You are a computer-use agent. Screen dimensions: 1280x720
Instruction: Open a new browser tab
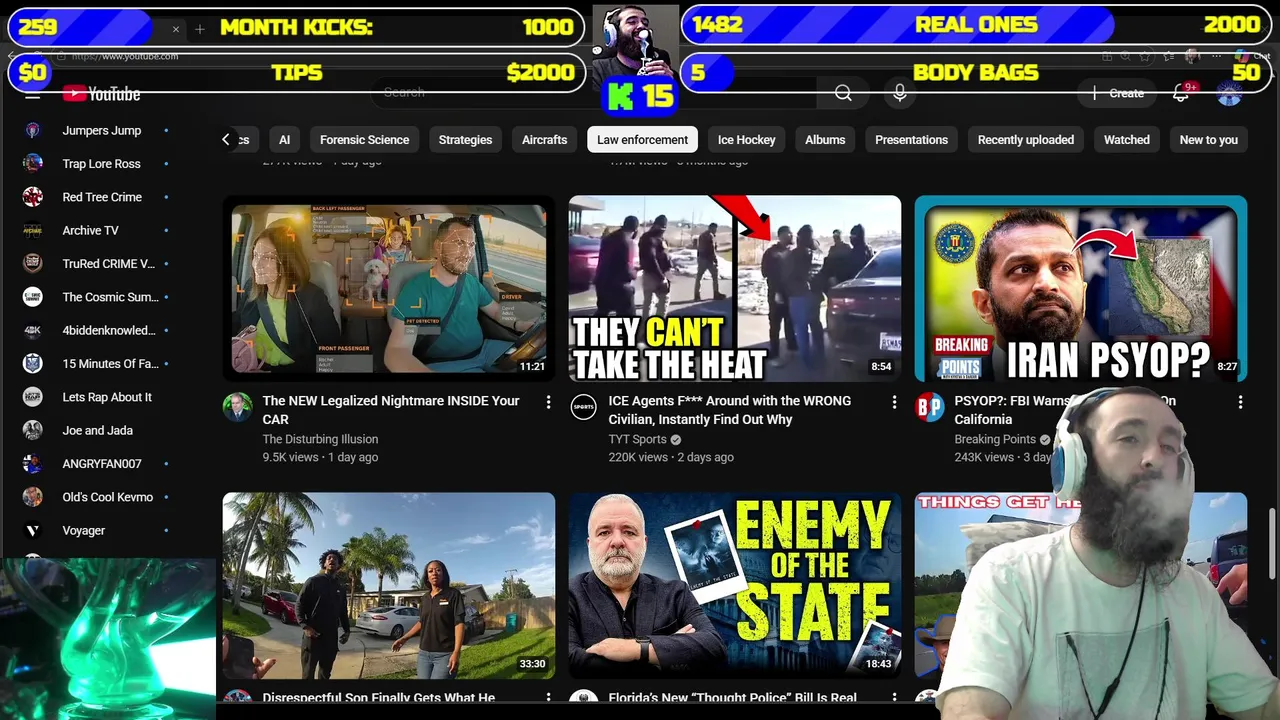[200, 29]
